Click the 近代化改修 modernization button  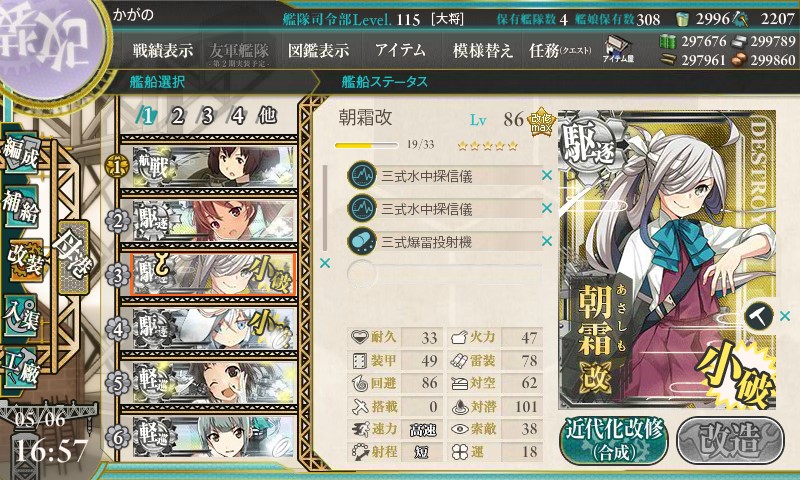click(x=614, y=441)
